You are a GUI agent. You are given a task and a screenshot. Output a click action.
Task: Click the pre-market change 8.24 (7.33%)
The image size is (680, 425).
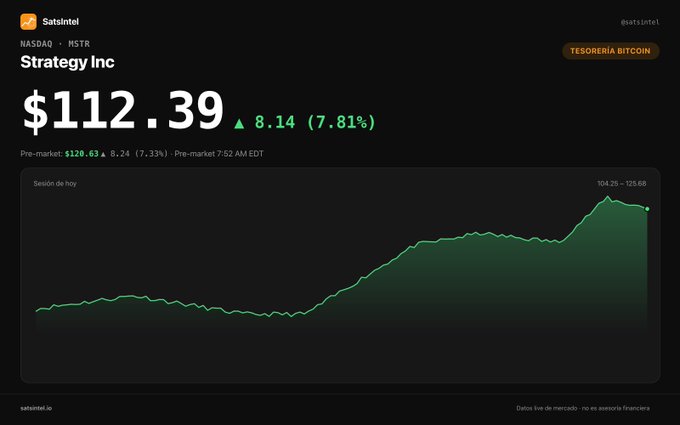(x=139, y=154)
